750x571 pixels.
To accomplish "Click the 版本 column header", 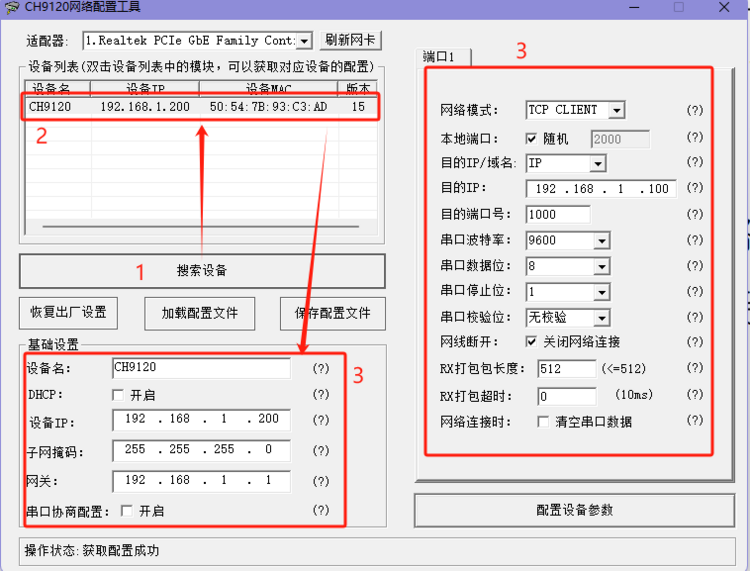I will [358, 88].
